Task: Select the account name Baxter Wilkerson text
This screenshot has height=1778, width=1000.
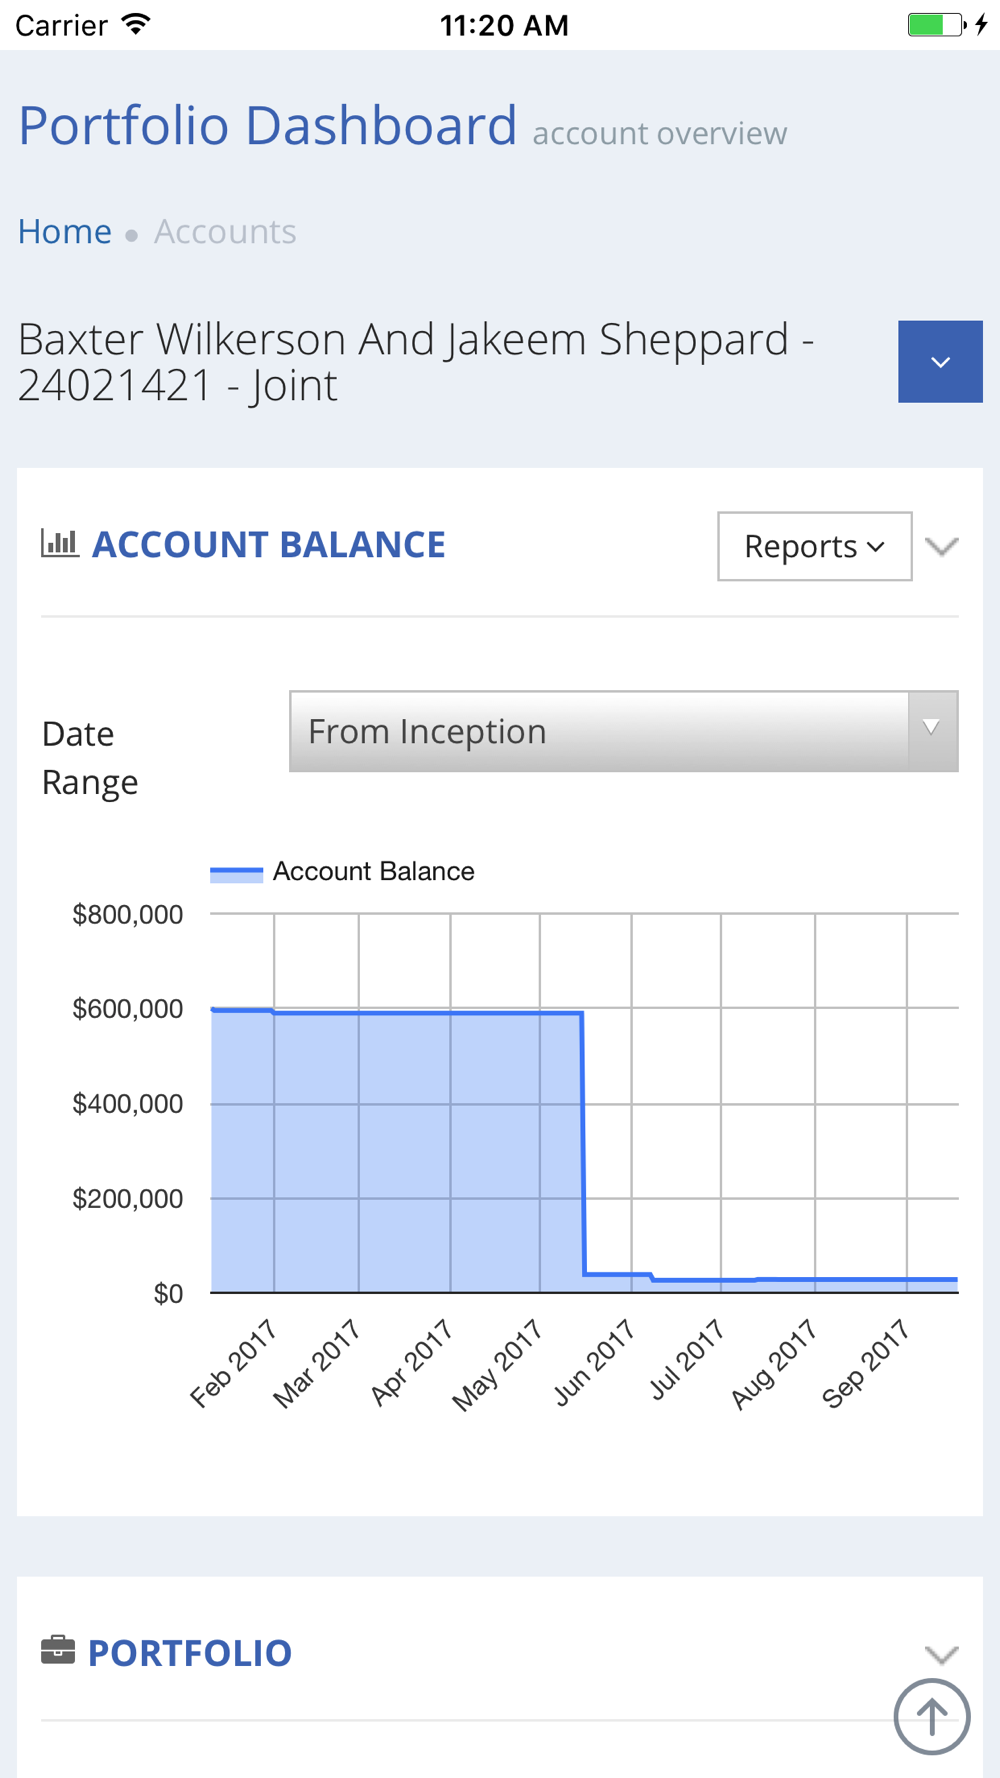Action: tap(416, 362)
